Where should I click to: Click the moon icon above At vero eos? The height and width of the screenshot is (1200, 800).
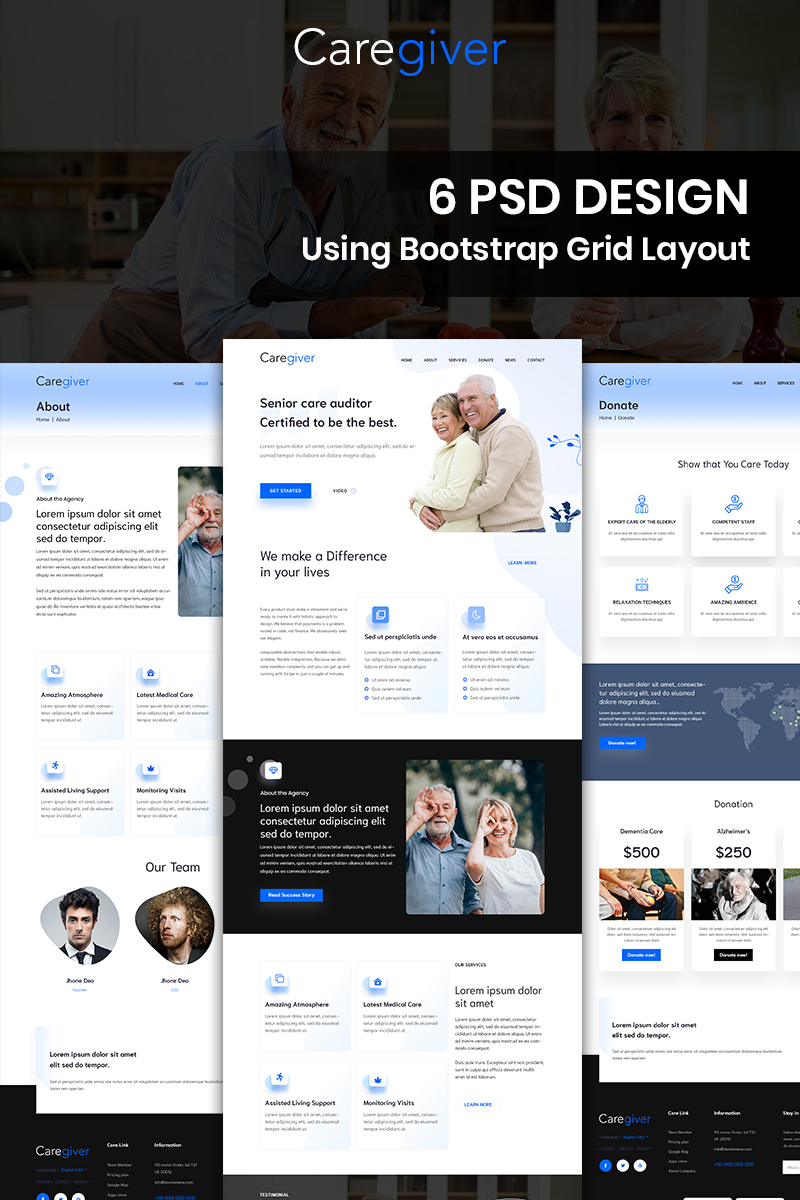pyautogui.click(x=477, y=615)
